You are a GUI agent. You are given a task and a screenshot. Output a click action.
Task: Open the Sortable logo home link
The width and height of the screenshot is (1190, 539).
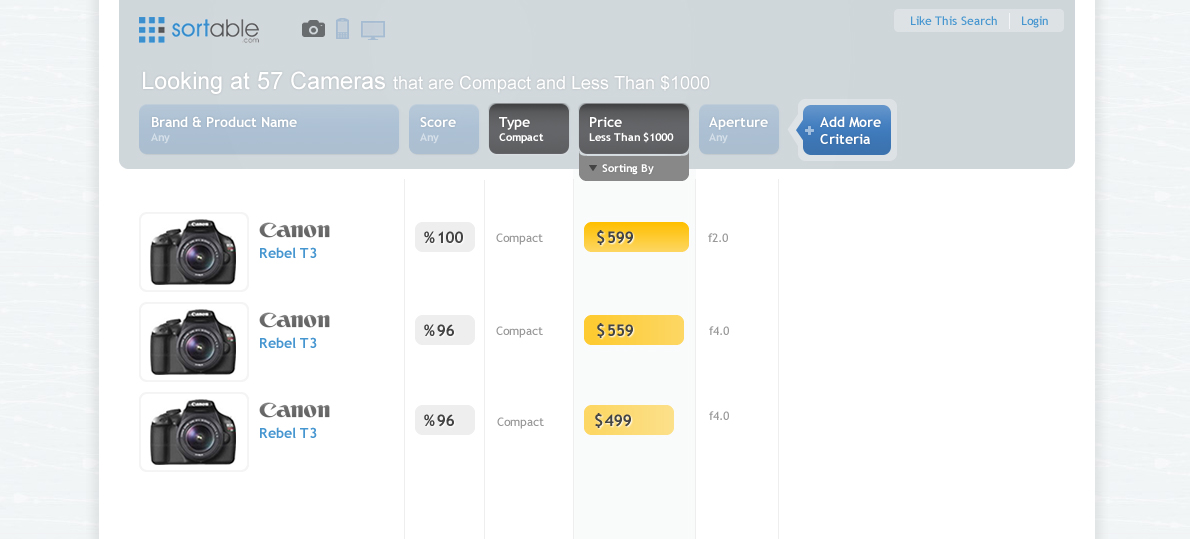(199, 30)
